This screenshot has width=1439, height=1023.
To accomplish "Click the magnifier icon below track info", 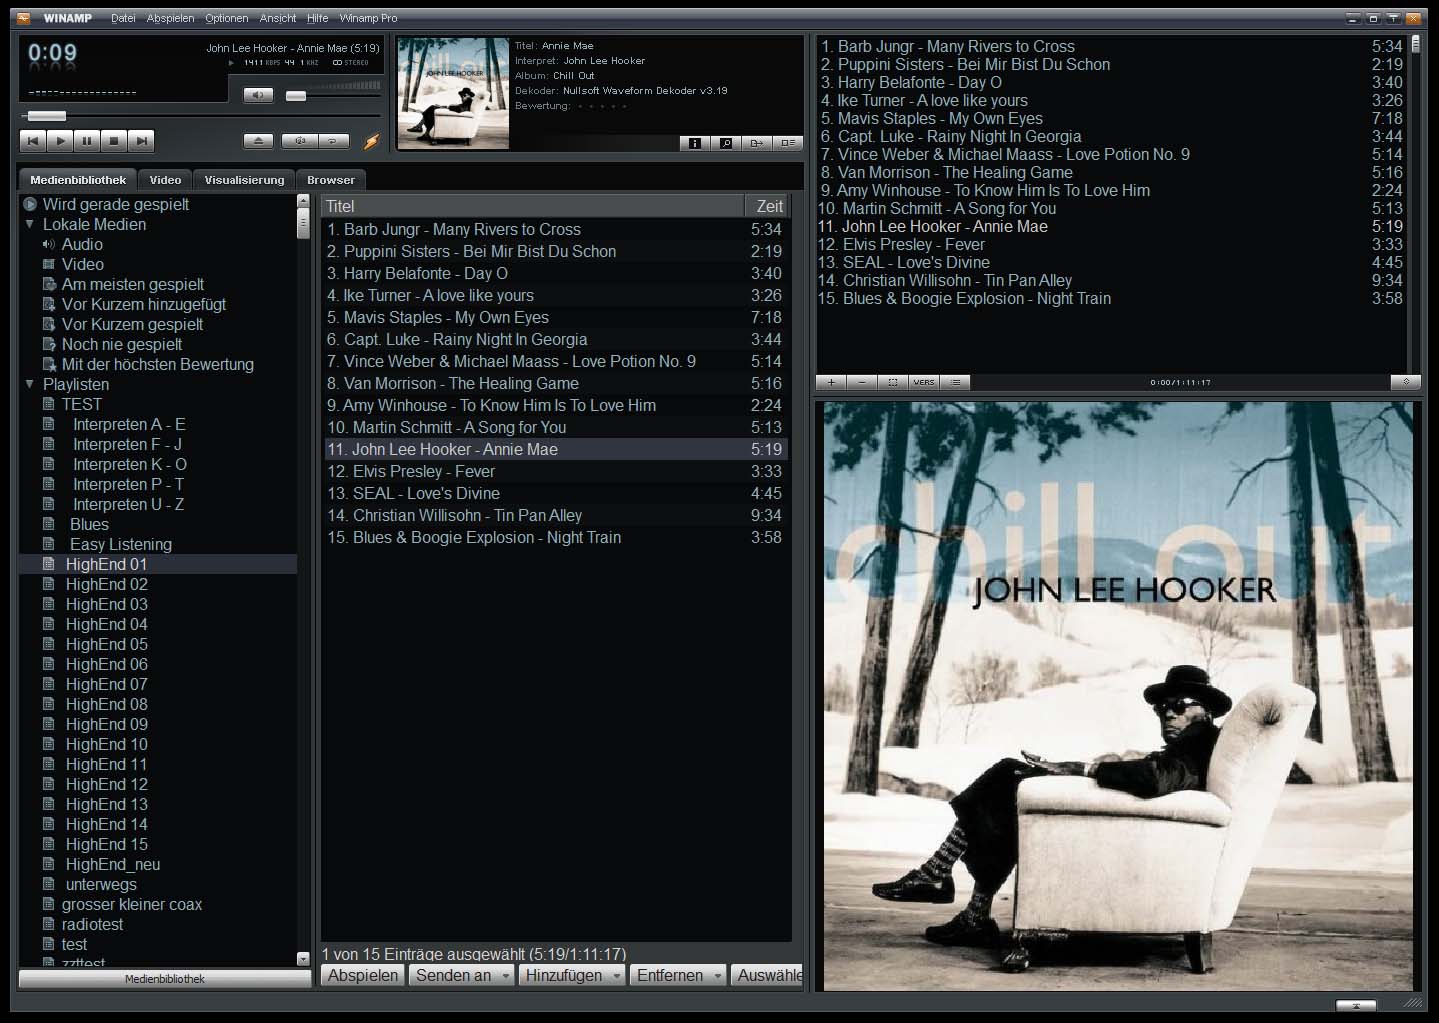I will 726,143.
